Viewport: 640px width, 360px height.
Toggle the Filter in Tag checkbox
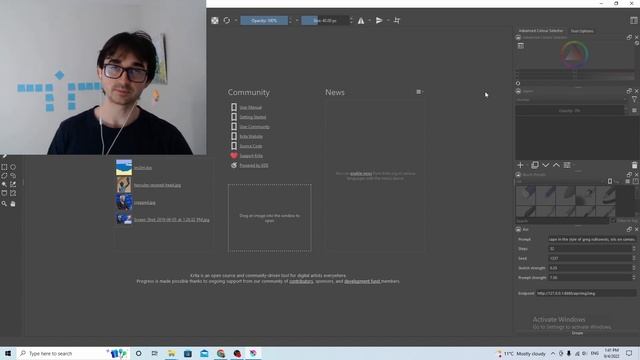613,220
